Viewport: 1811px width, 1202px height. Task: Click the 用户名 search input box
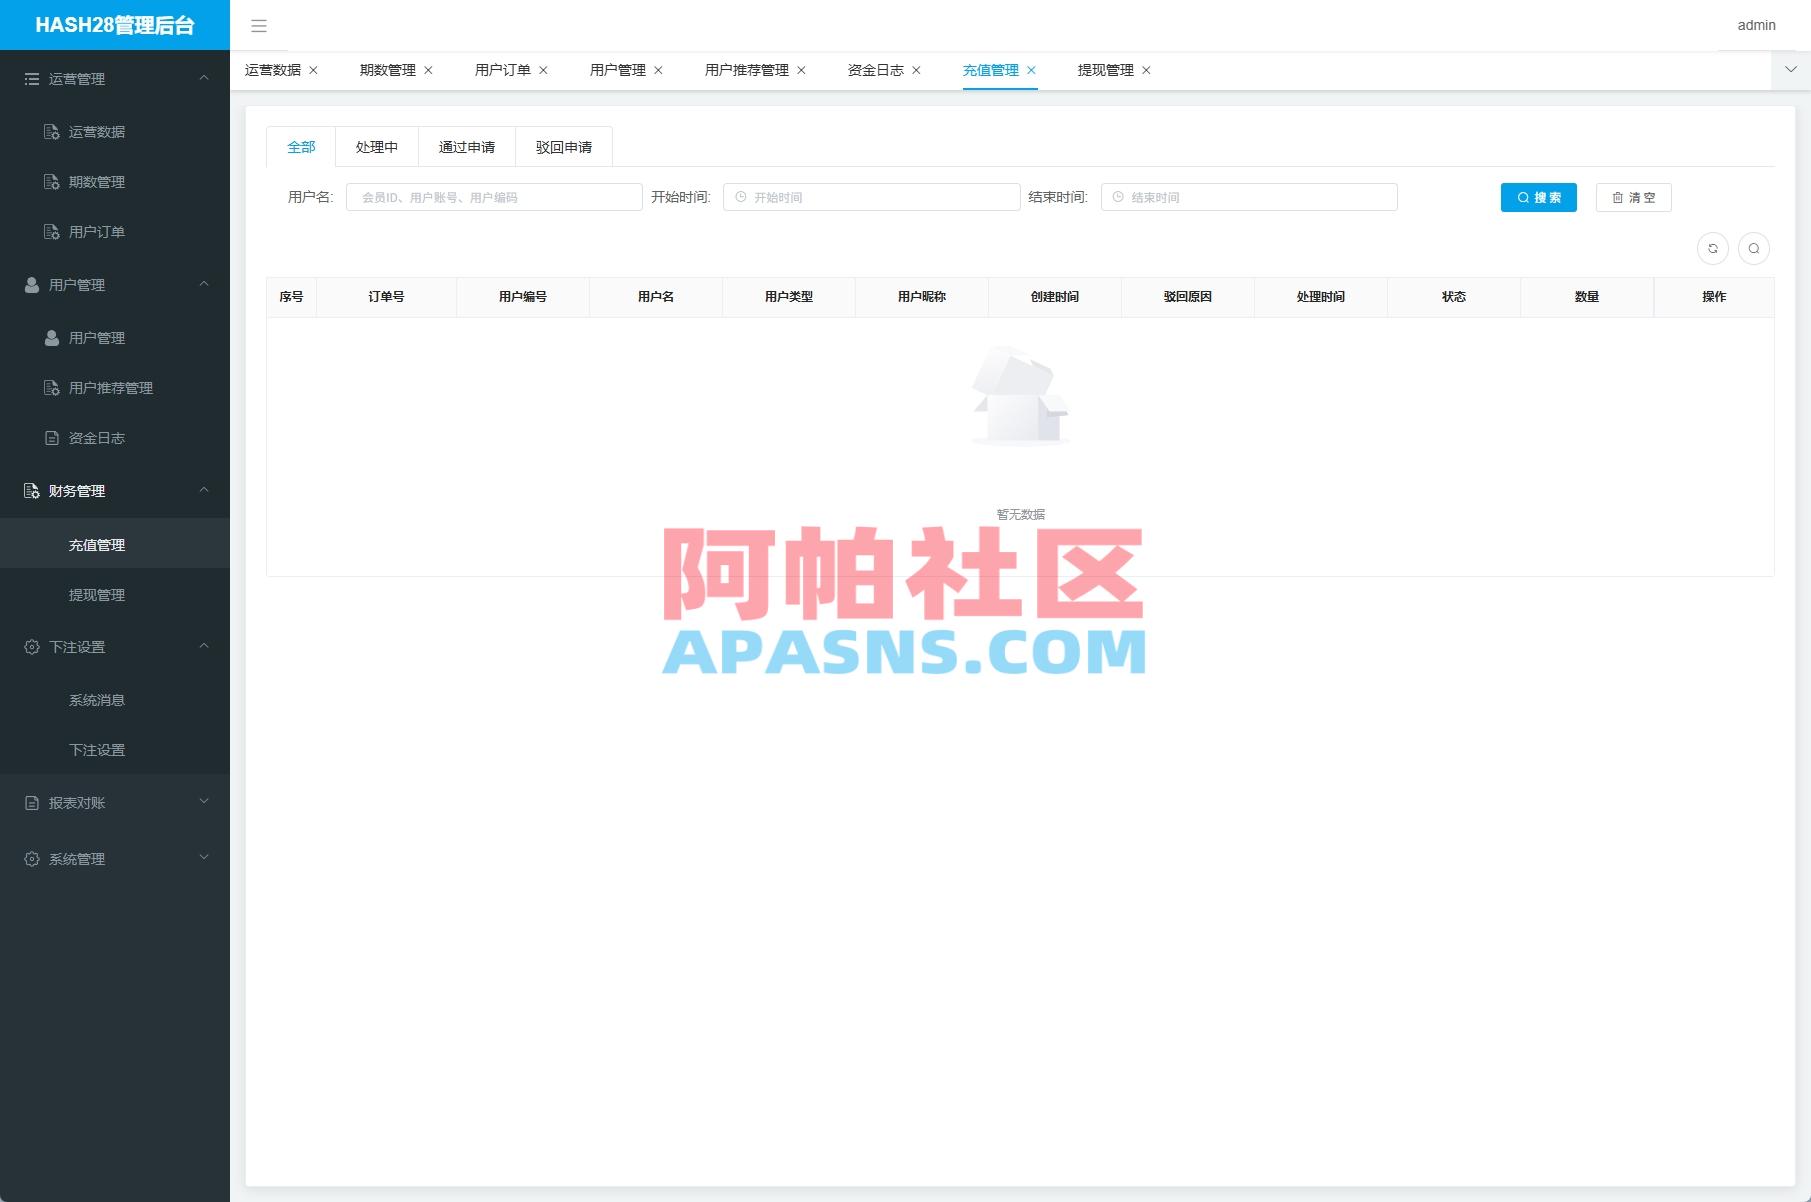pos(494,196)
